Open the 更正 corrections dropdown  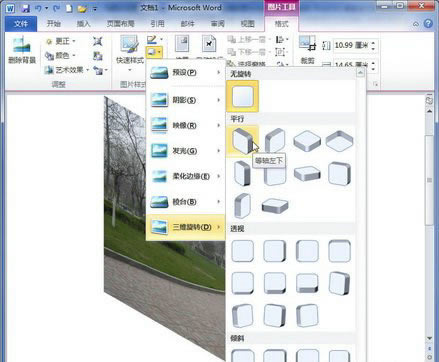pyautogui.click(x=61, y=41)
